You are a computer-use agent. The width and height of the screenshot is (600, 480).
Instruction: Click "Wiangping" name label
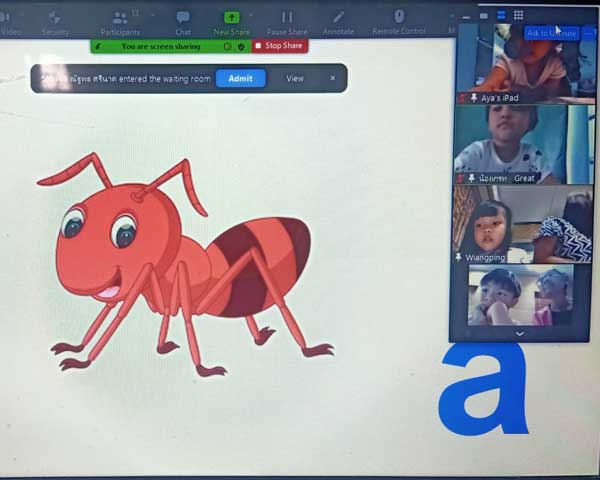pyautogui.click(x=485, y=258)
